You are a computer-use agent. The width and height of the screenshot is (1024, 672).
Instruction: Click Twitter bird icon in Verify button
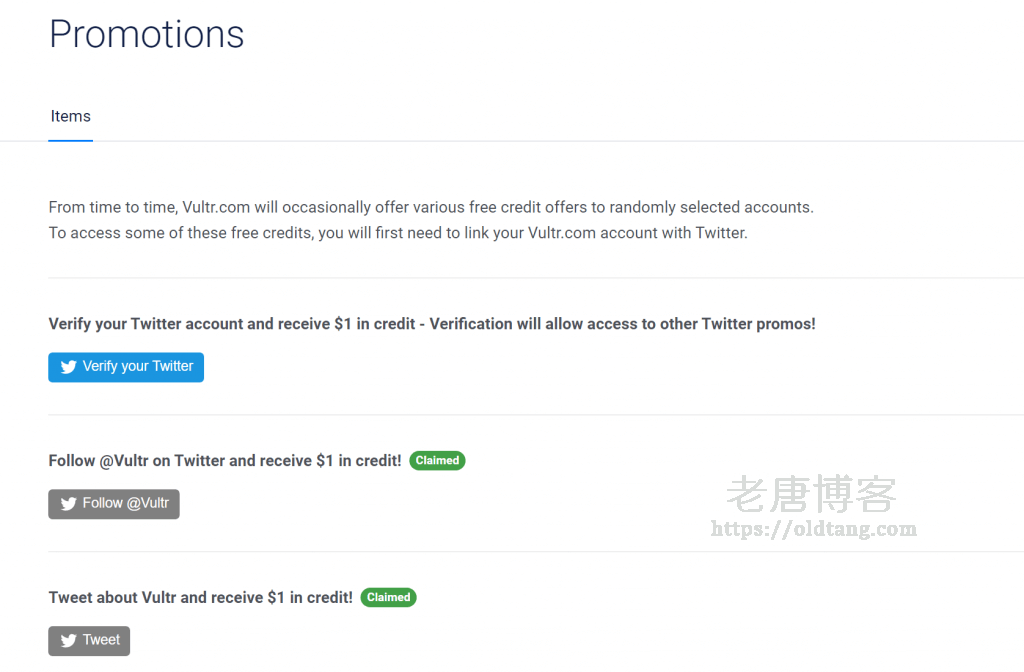(x=69, y=367)
